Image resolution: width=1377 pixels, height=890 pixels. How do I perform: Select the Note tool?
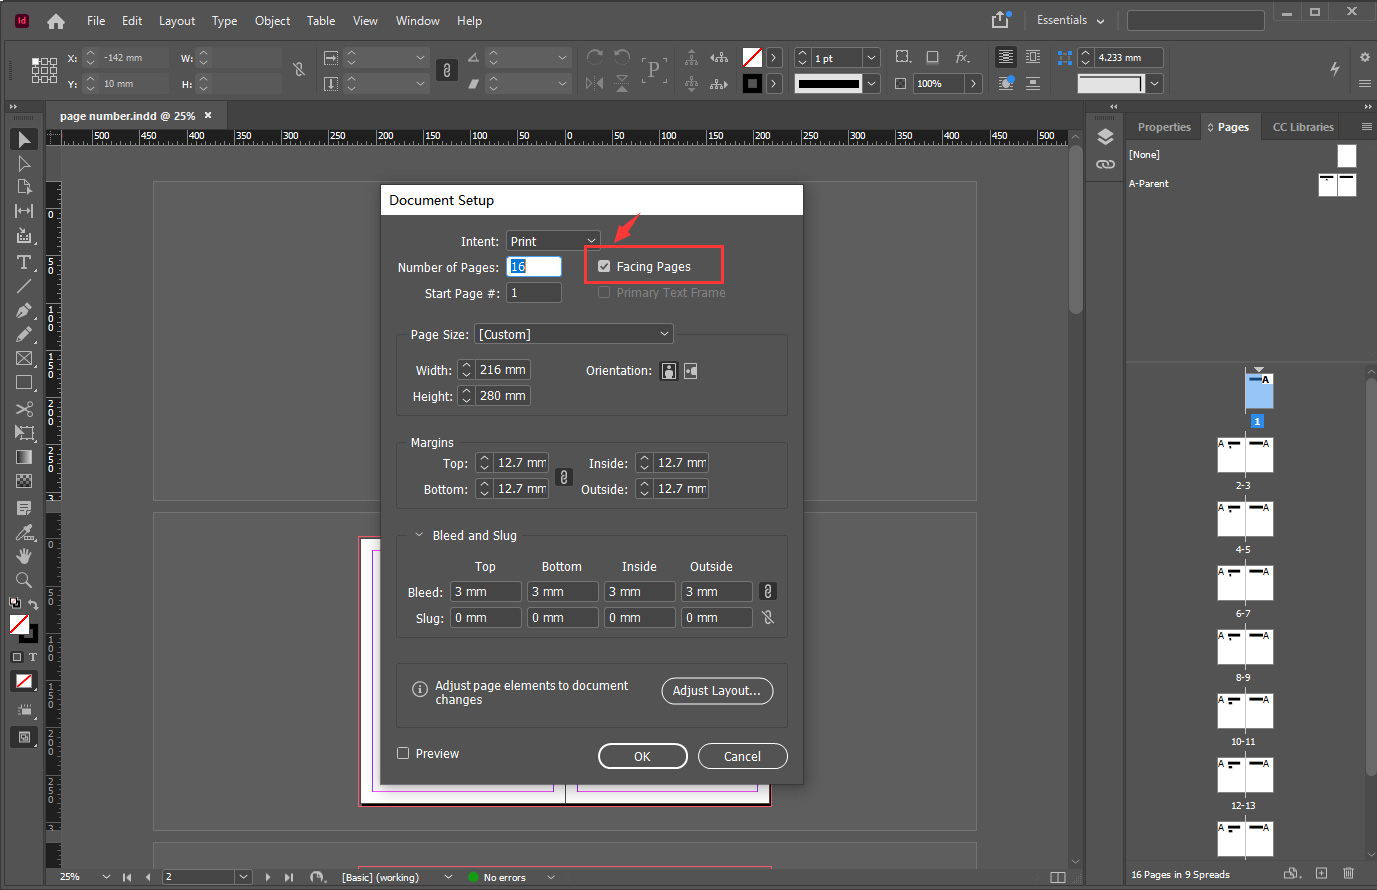[24, 508]
